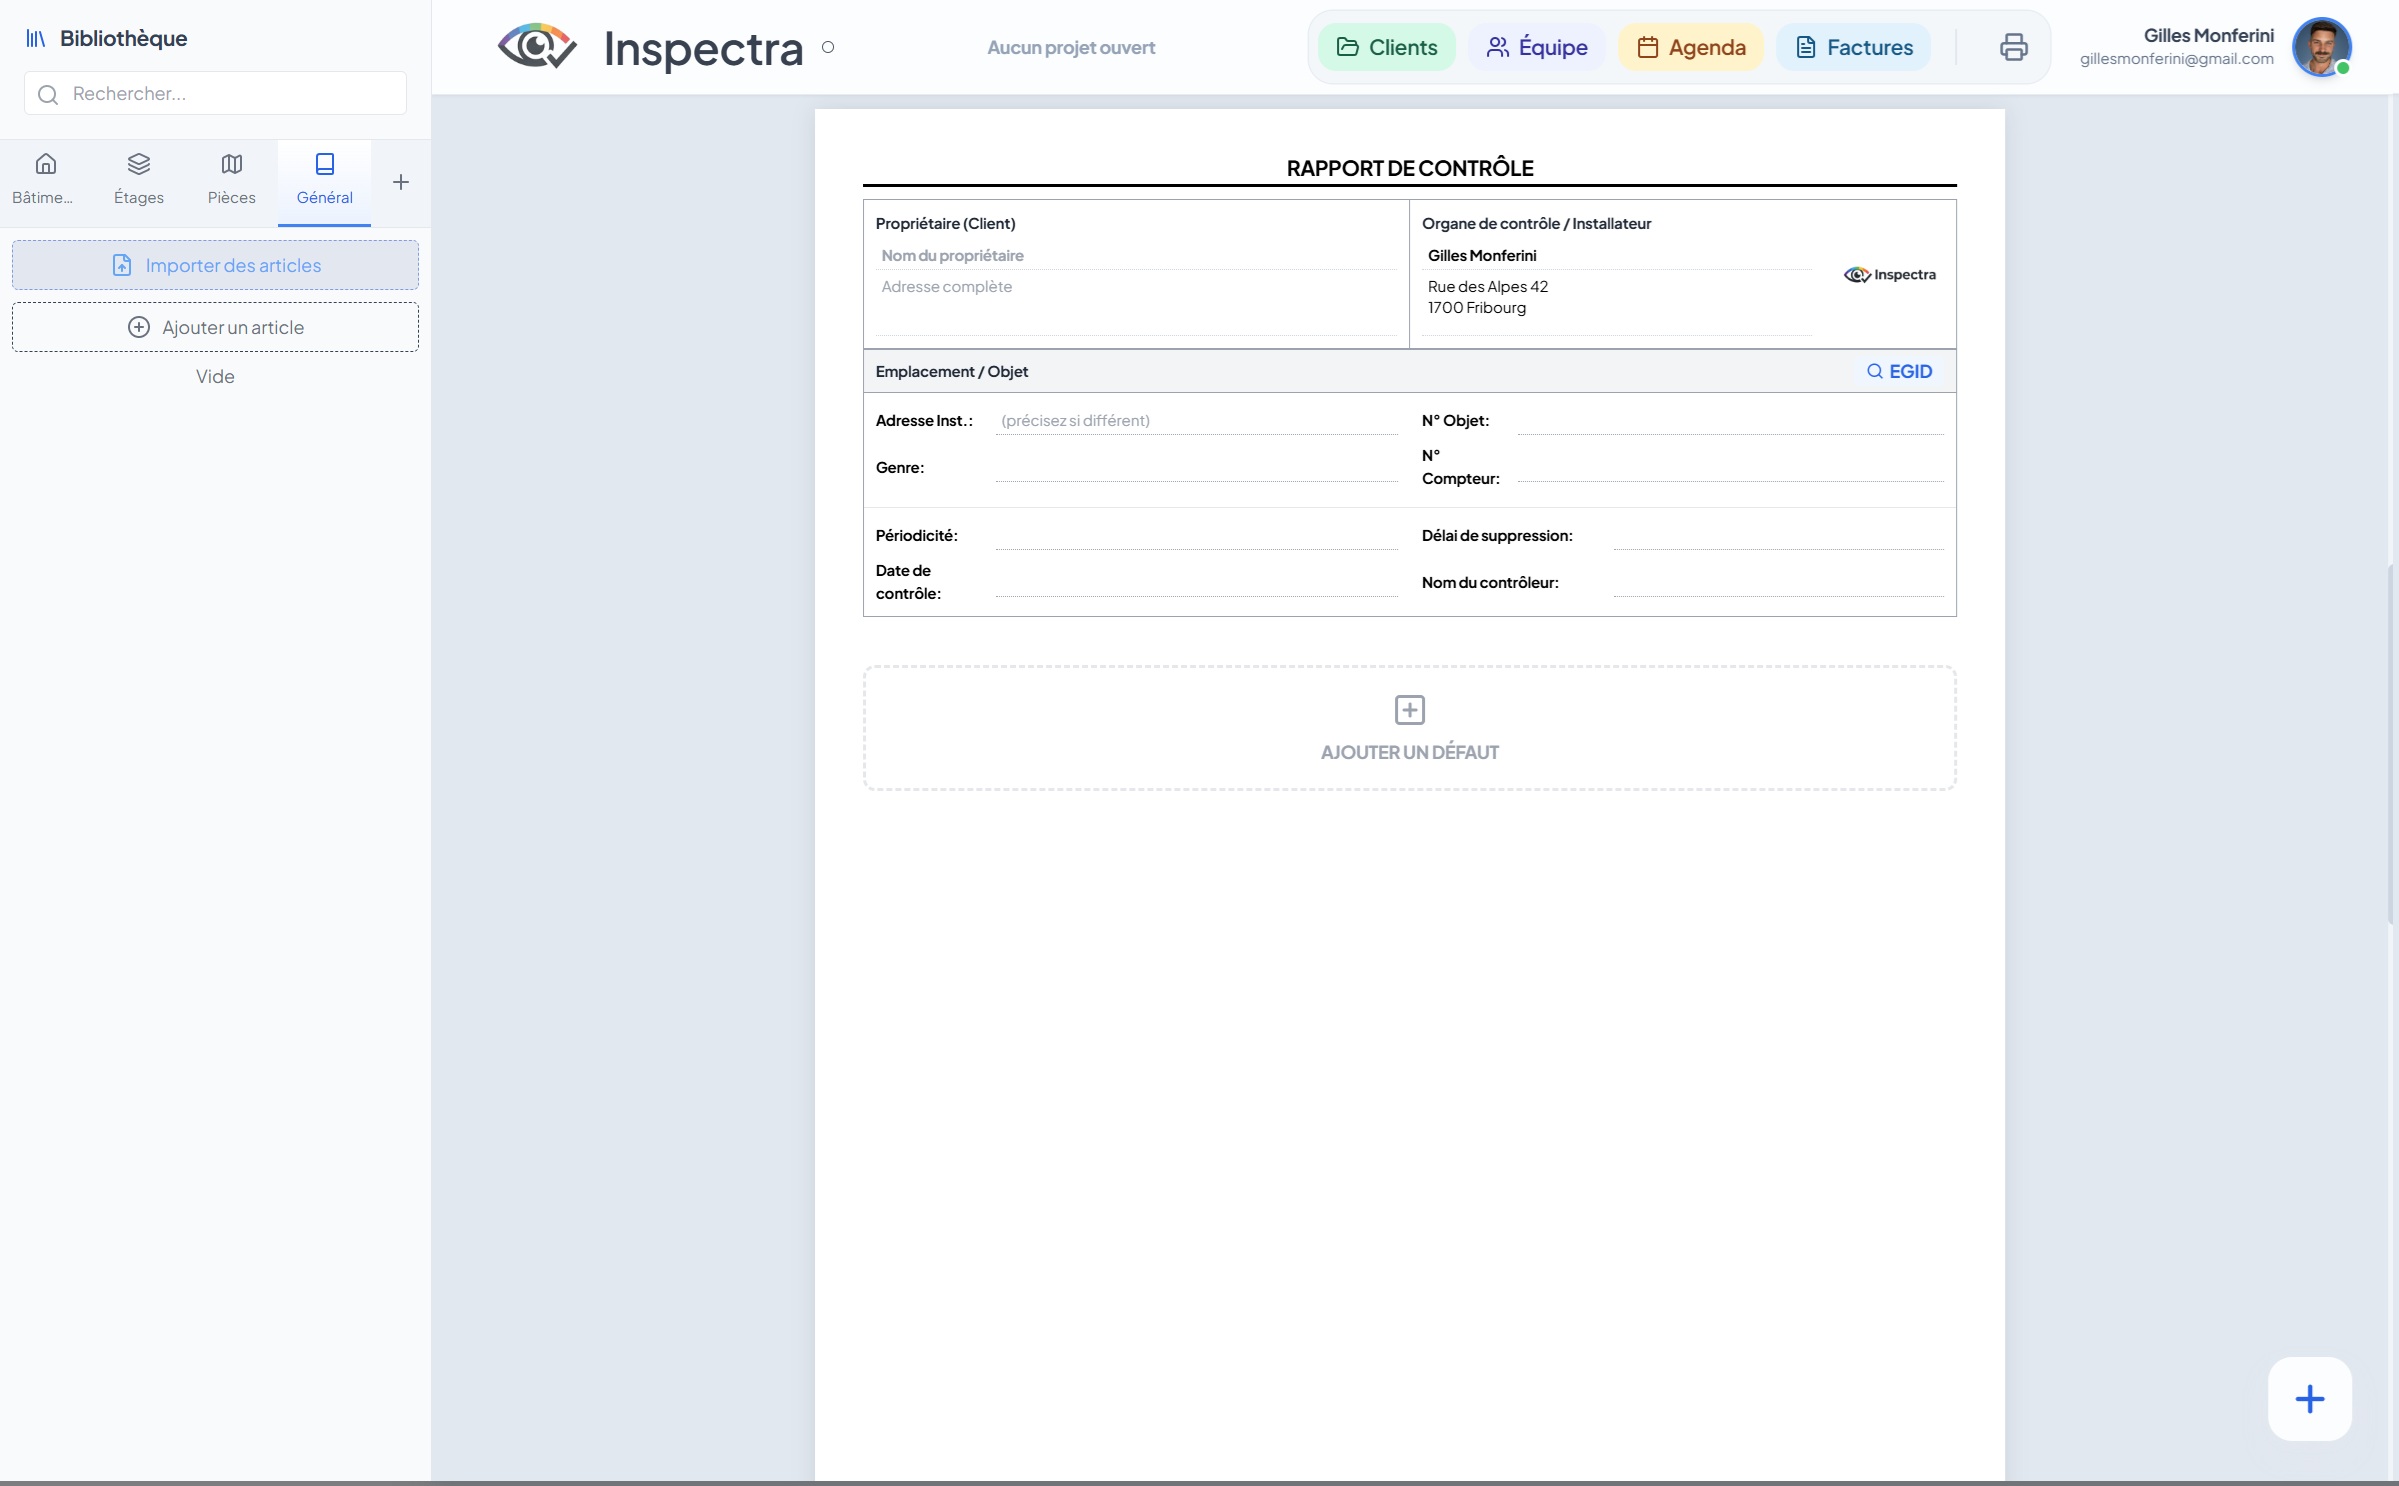Click Ajouter un article
Viewport: 2399px width, 1486px height.
(215, 327)
